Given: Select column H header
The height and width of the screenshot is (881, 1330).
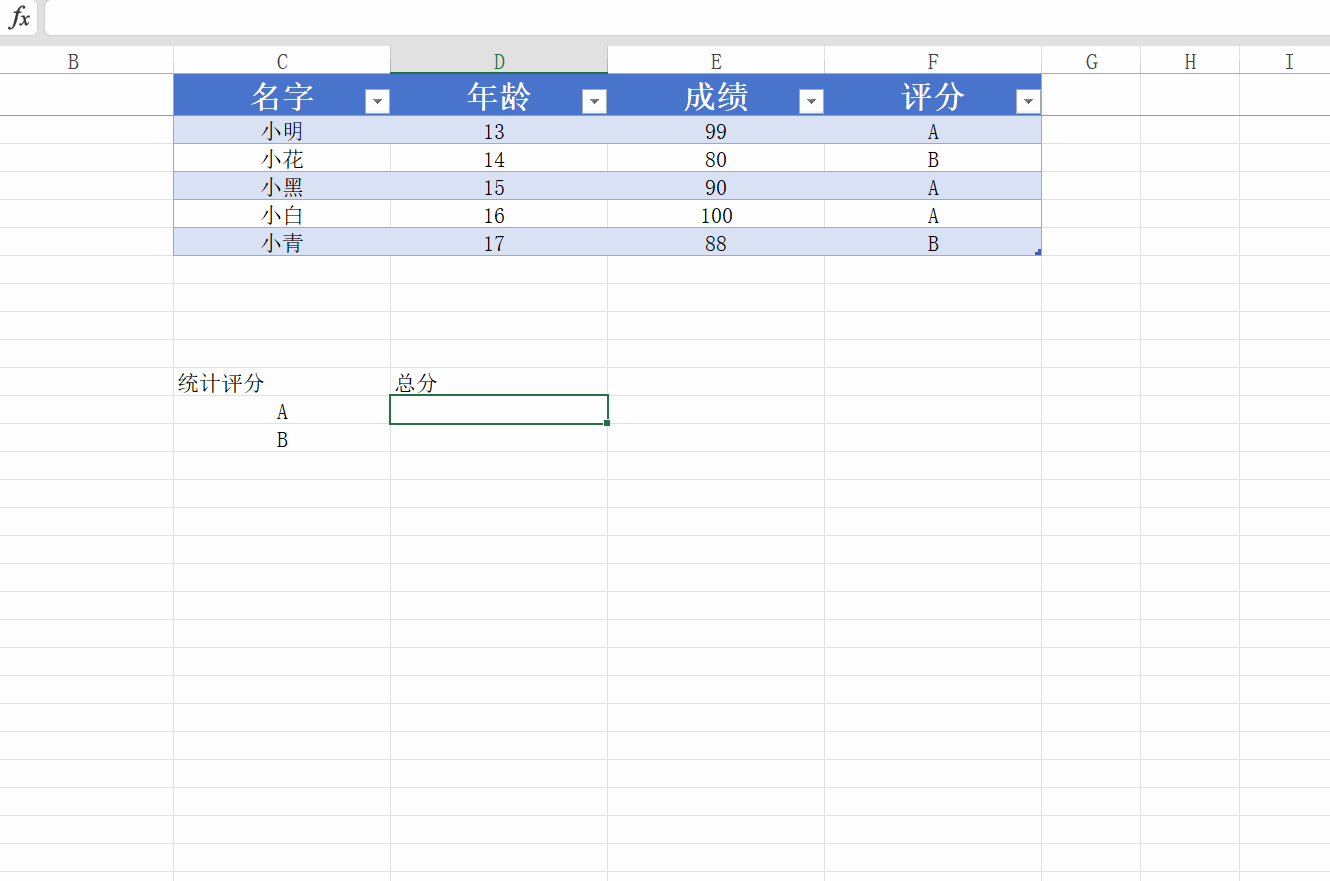Looking at the screenshot, I should pyautogui.click(x=1190, y=61).
